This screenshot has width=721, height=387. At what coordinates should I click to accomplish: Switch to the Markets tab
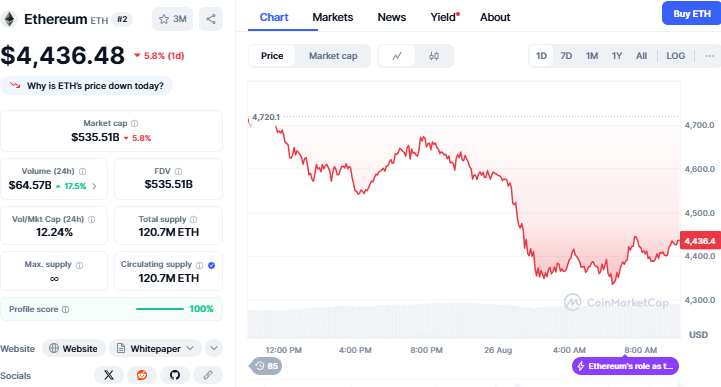[332, 17]
